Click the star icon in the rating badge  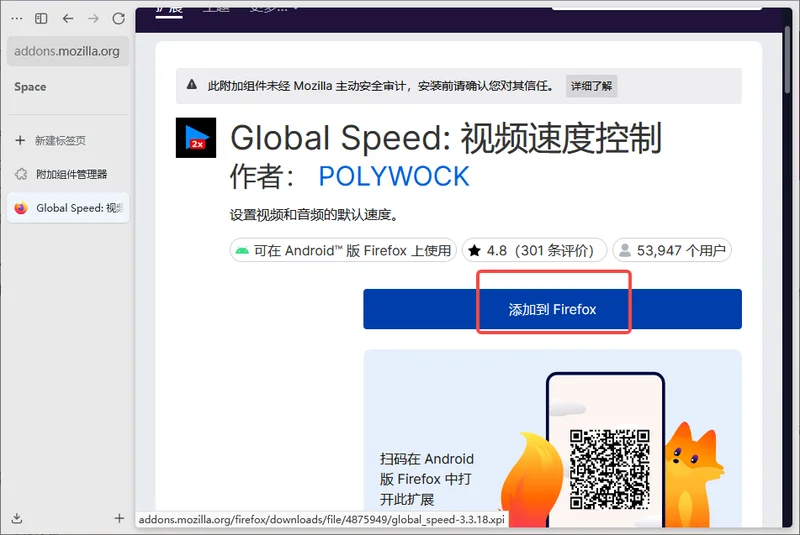pos(474,250)
